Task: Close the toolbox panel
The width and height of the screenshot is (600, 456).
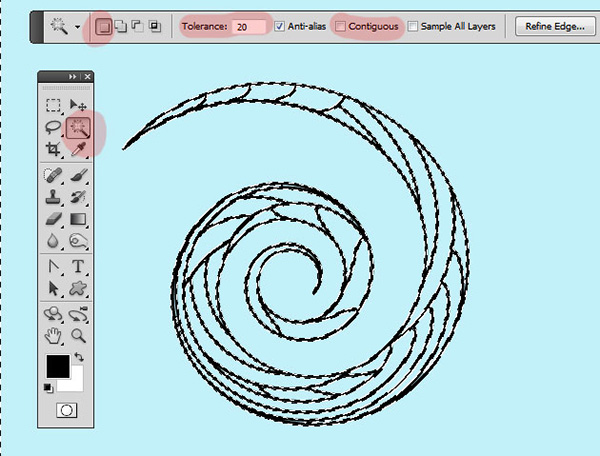Action: pos(87,77)
